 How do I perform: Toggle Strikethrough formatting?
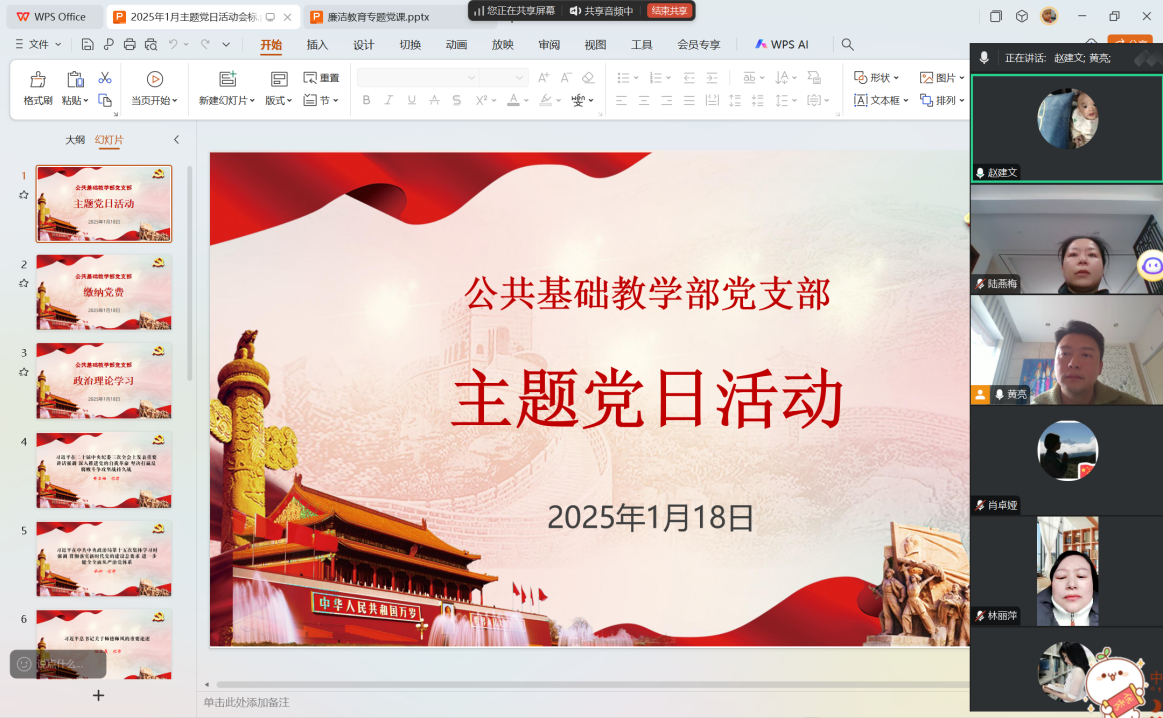point(435,100)
